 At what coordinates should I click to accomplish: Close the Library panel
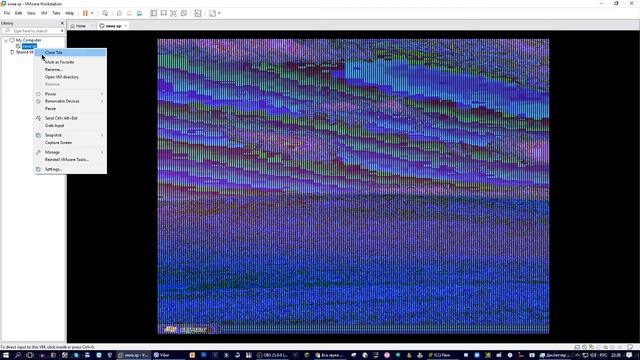pos(62,23)
